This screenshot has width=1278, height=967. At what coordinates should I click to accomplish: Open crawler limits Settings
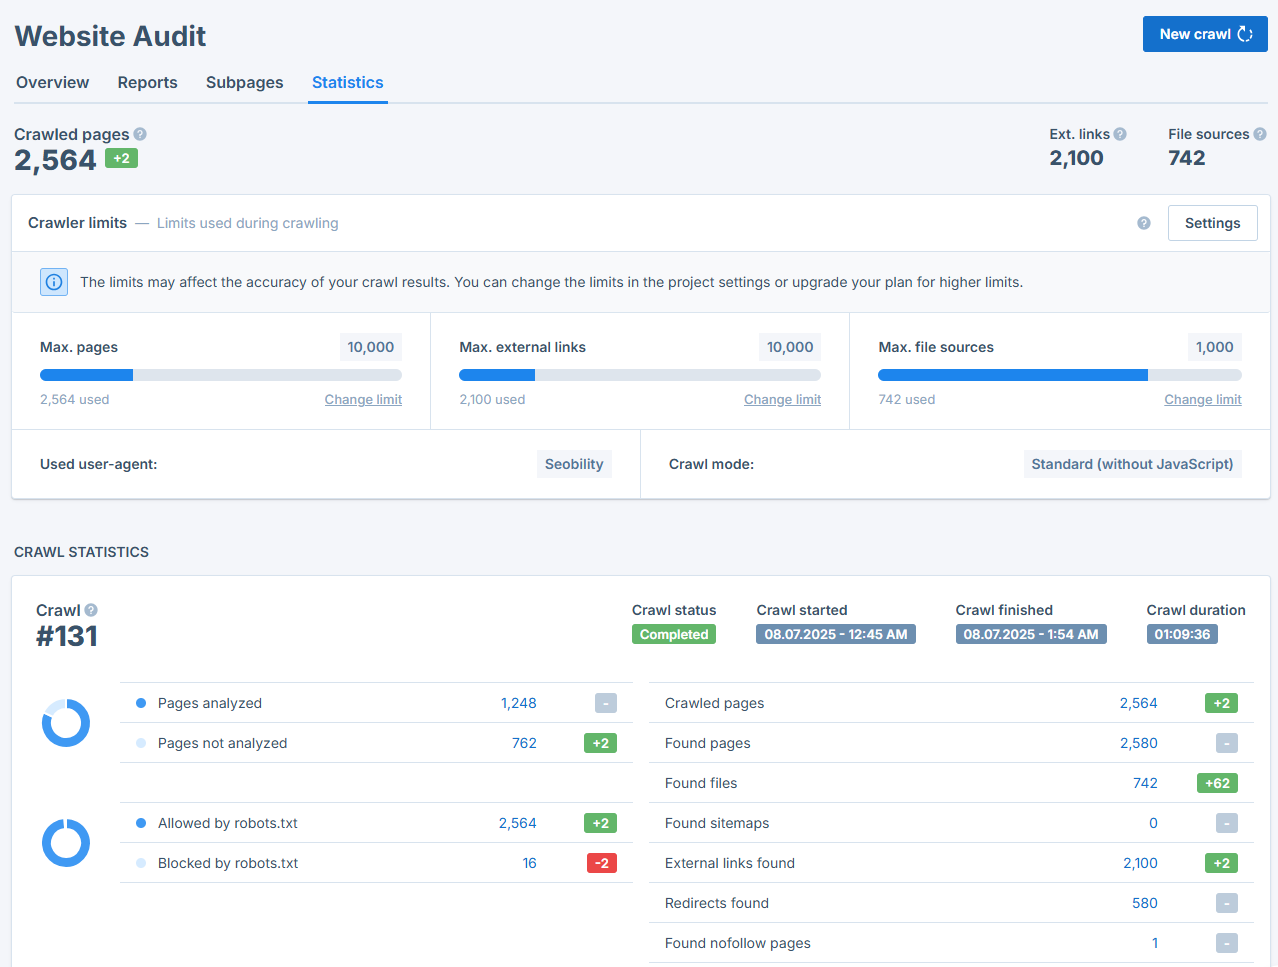[x=1212, y=223]
